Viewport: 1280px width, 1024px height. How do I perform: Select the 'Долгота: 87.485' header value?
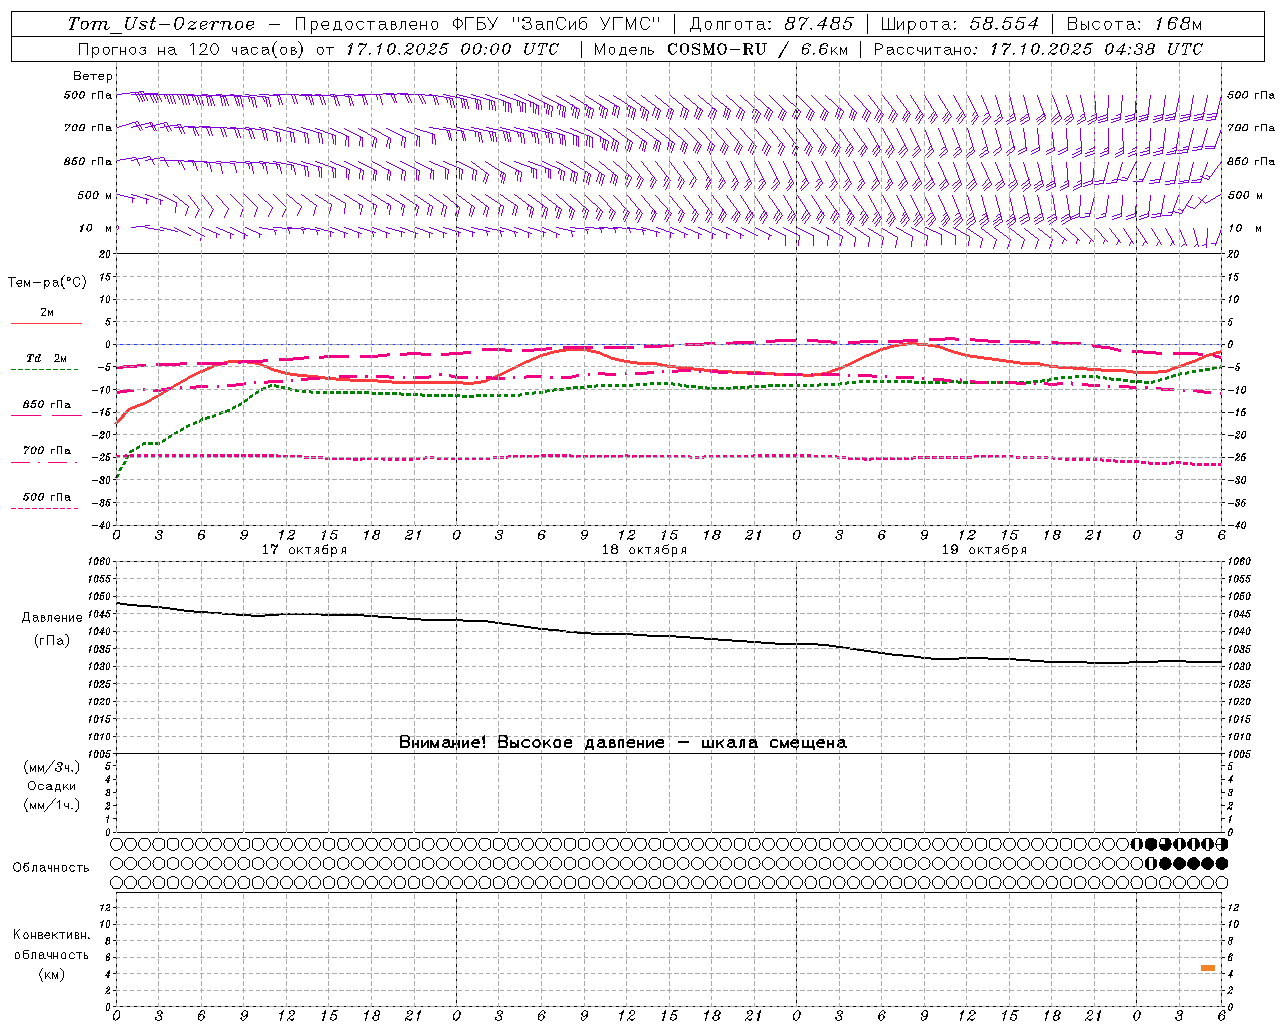(771, 24)
